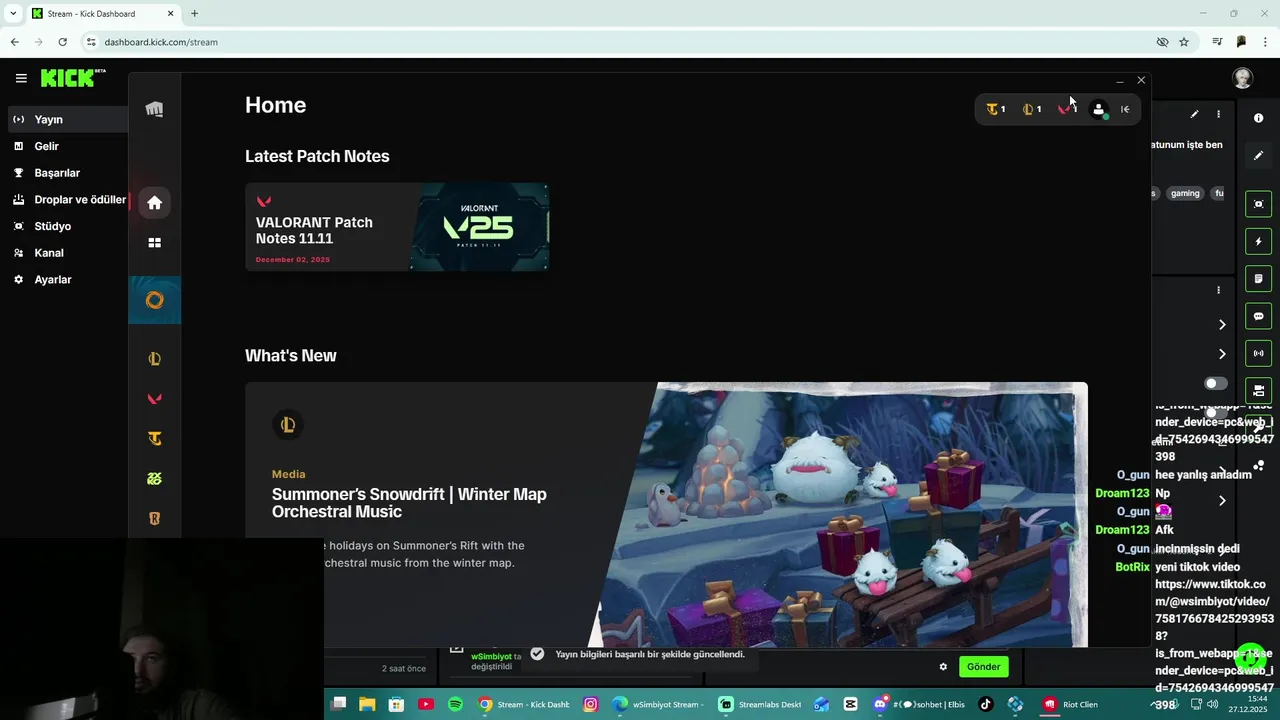Open a new browser tab
1280x720 pixels.
tap(194, 14)
